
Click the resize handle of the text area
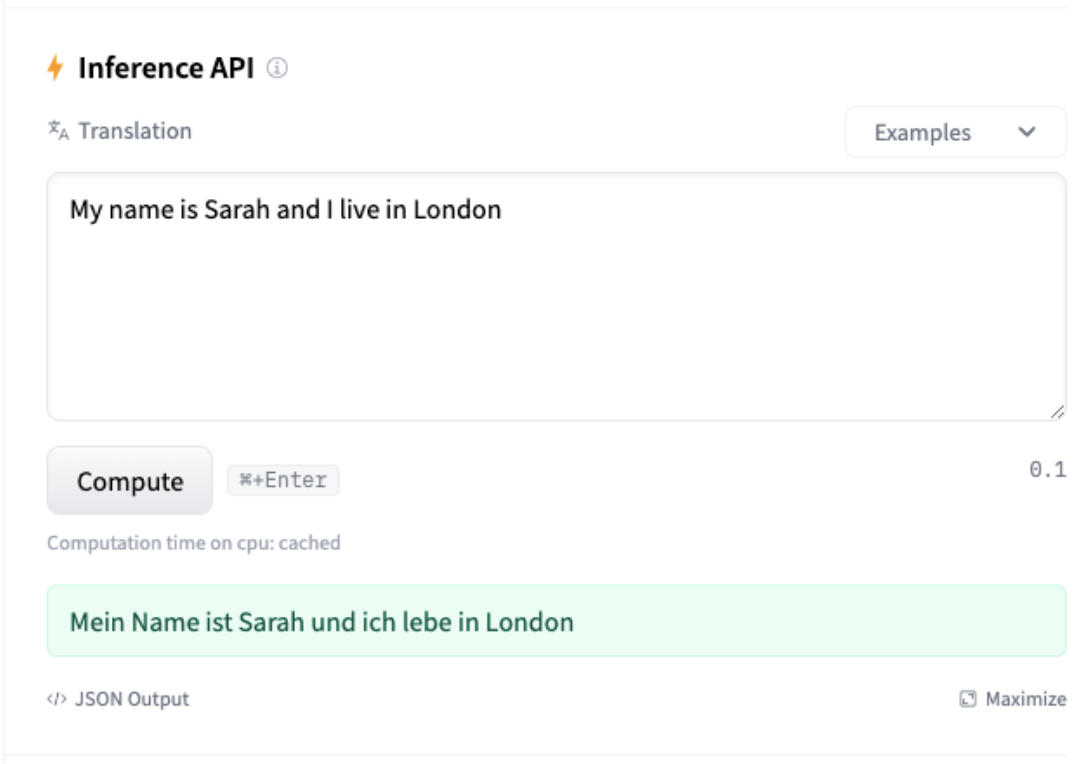(x=1057, y=412)
